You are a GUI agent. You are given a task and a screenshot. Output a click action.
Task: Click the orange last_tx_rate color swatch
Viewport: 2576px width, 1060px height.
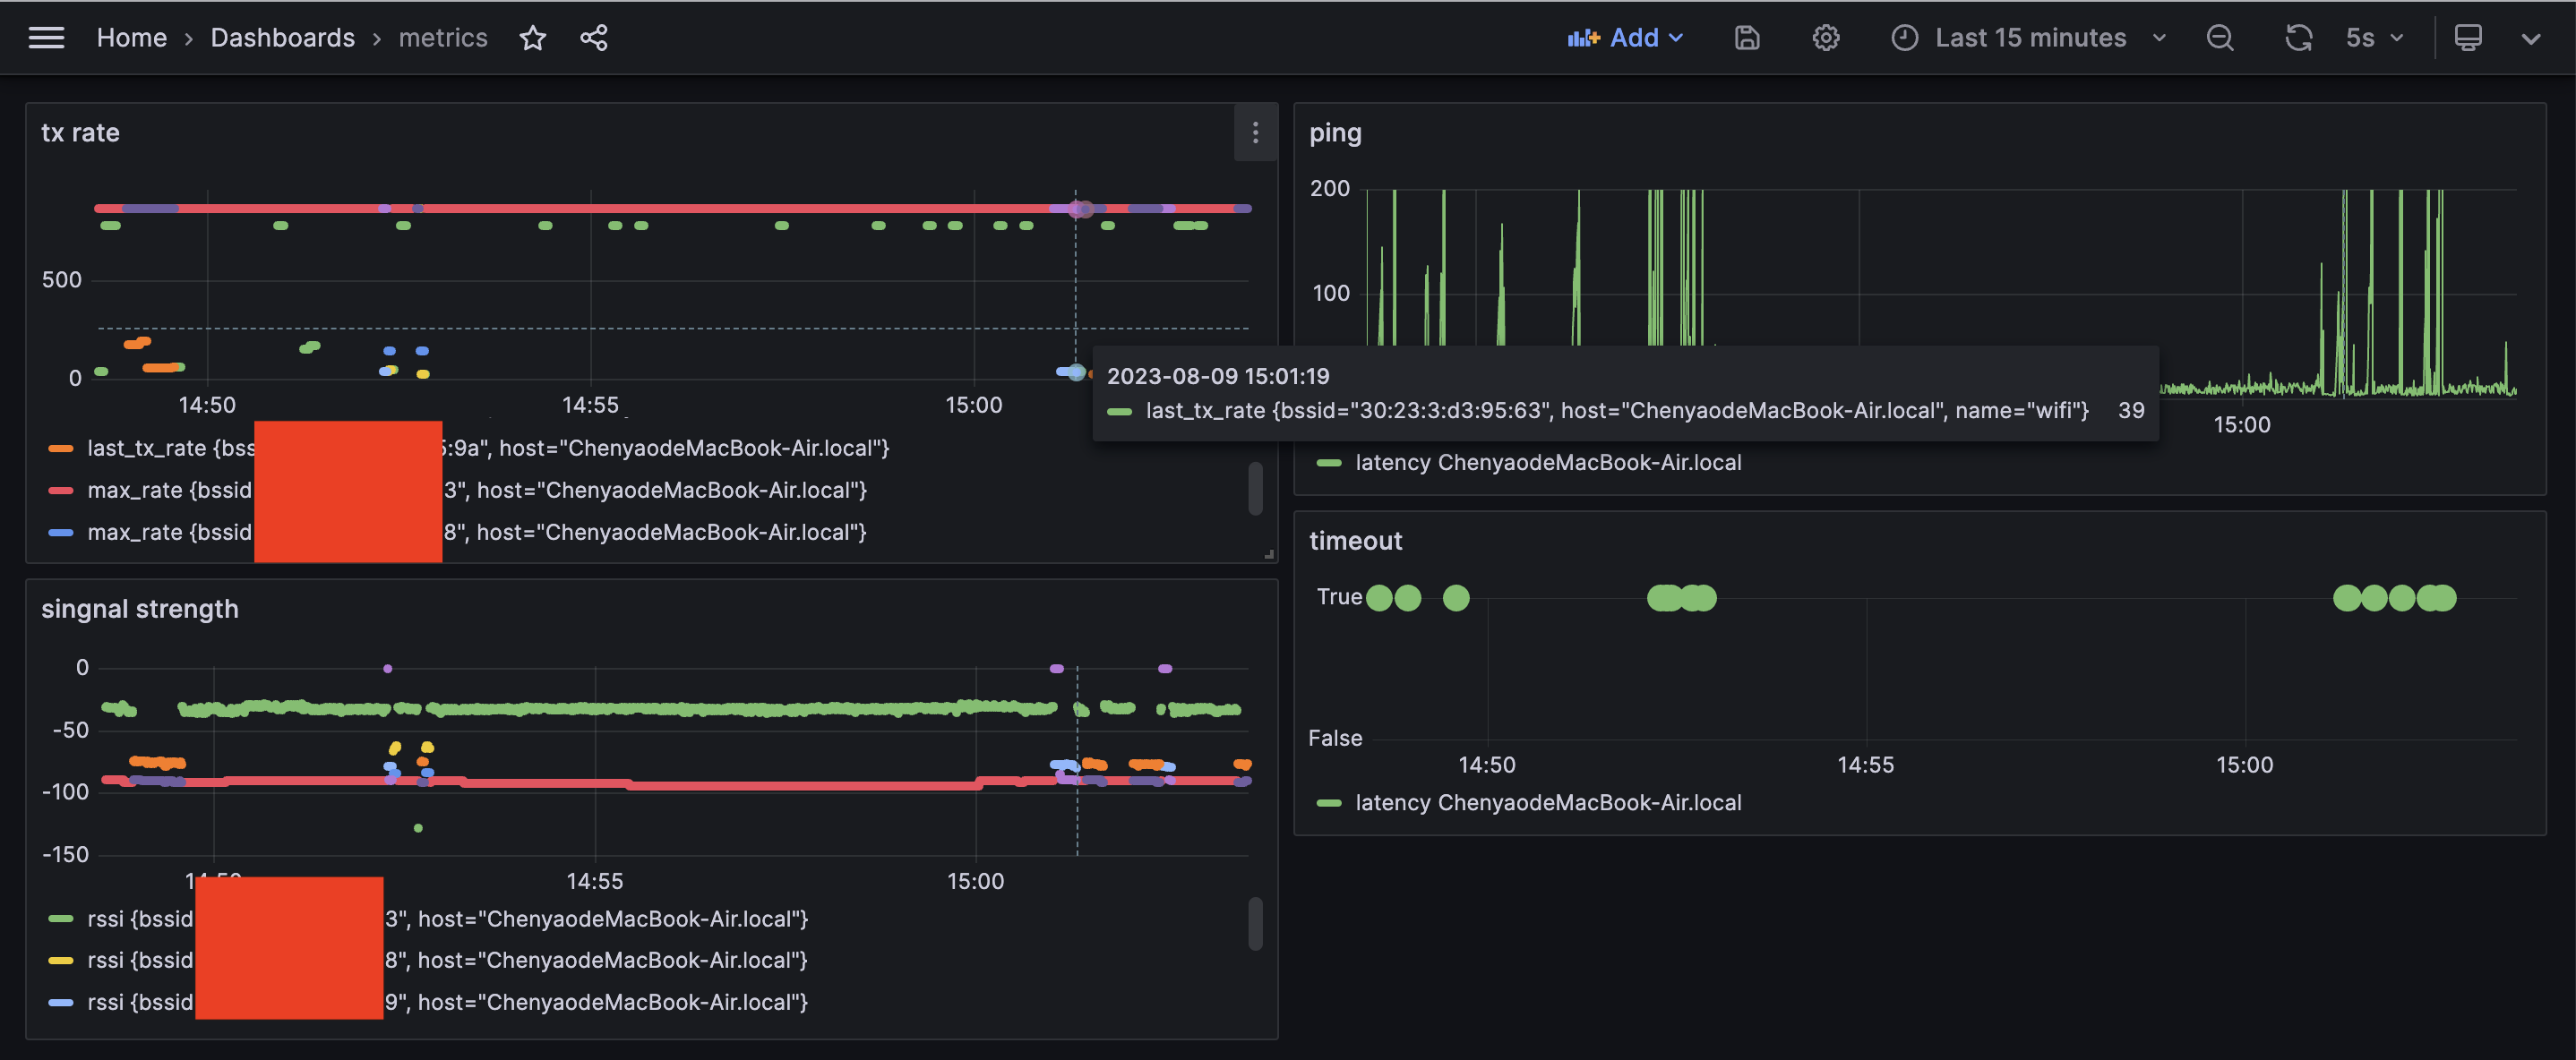(61, 448)
